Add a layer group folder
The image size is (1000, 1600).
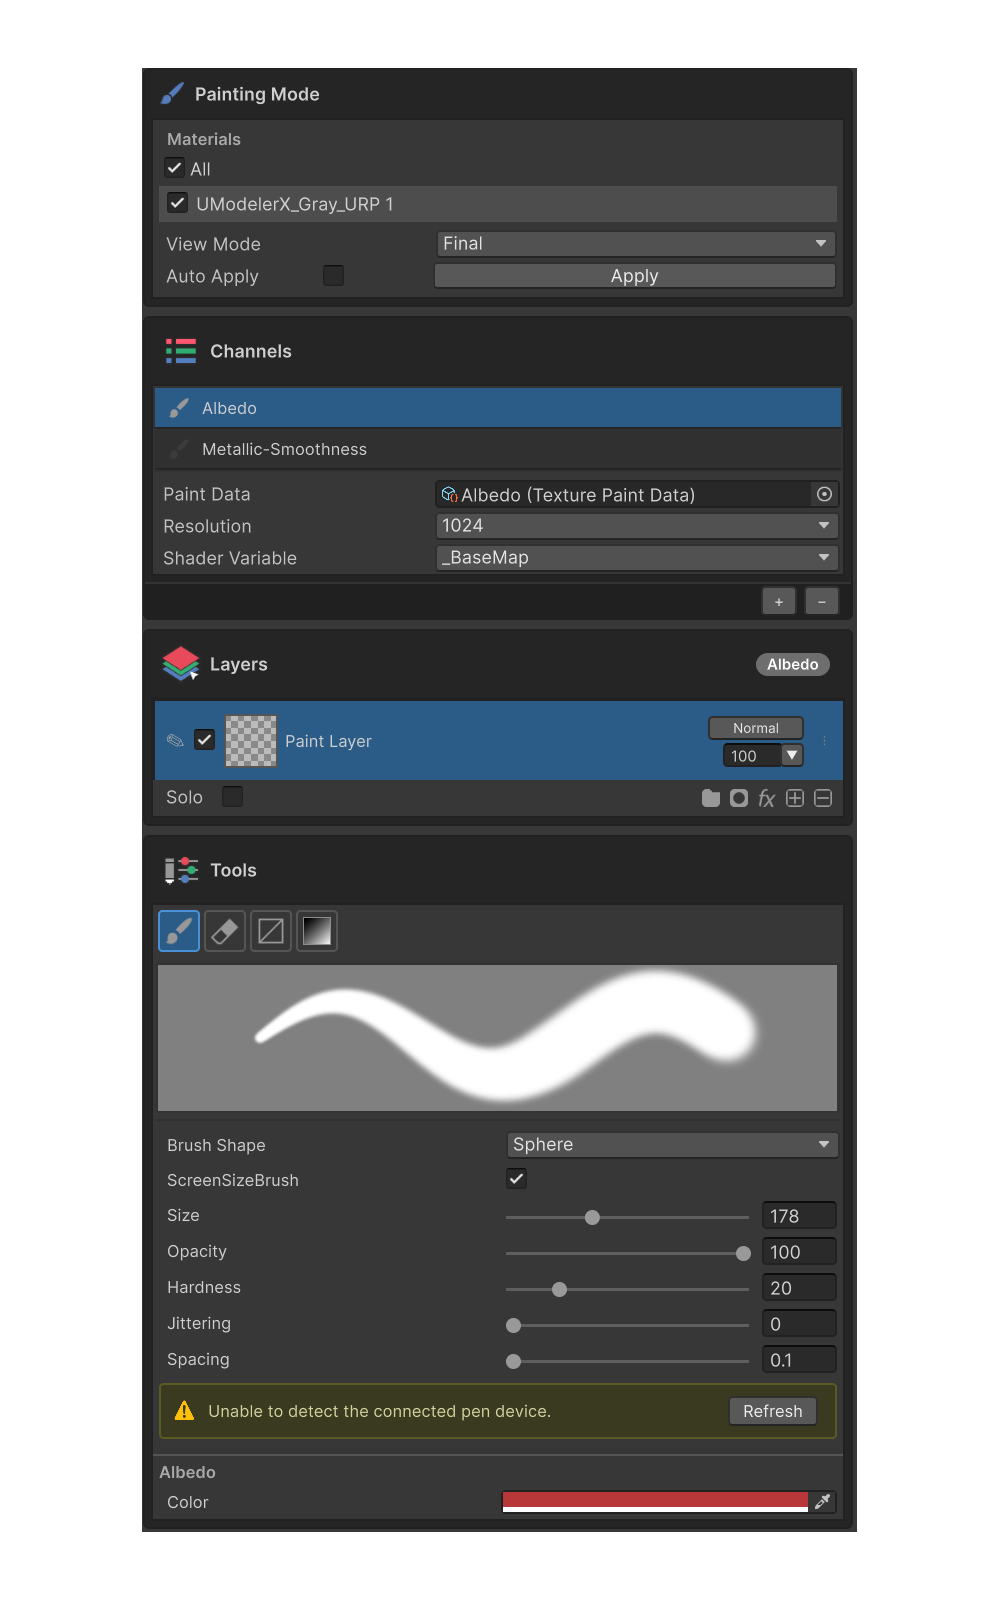tap(711, 798)
